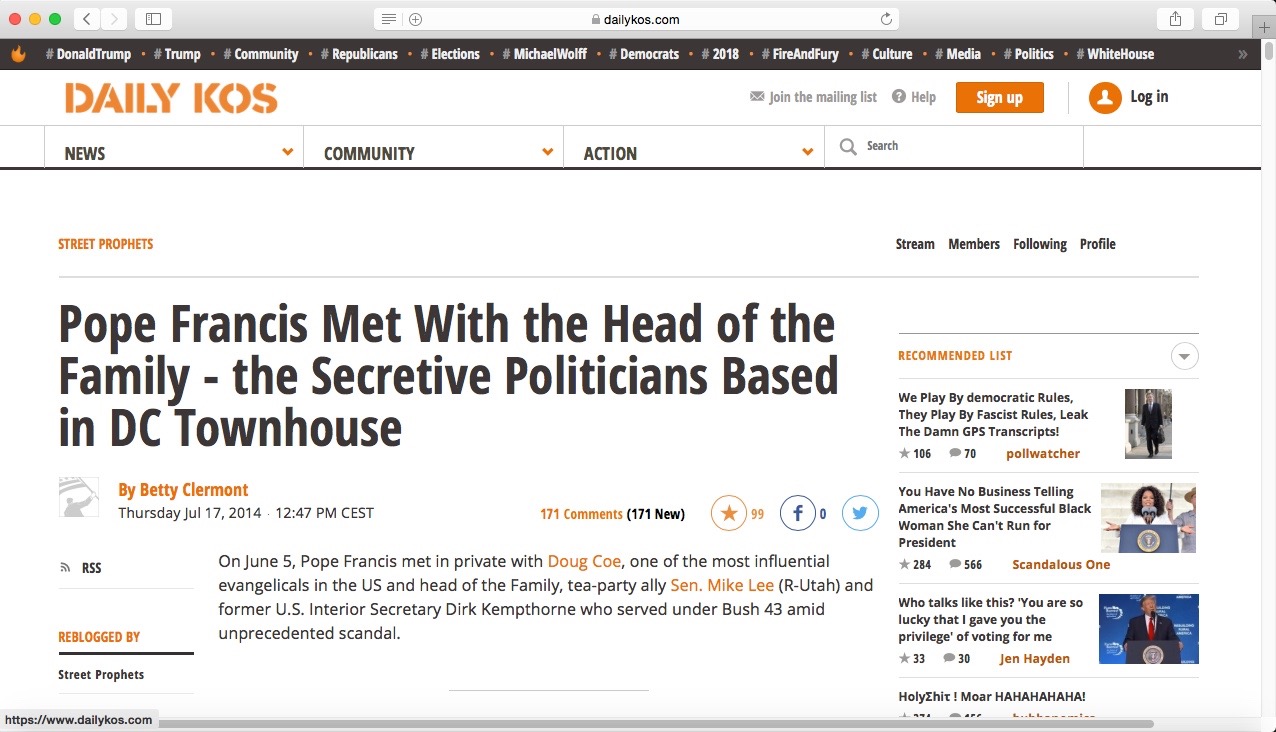Open Safari share sheet icon
This screenshot has width=1276, height=732.
(x=1175, y=19)
